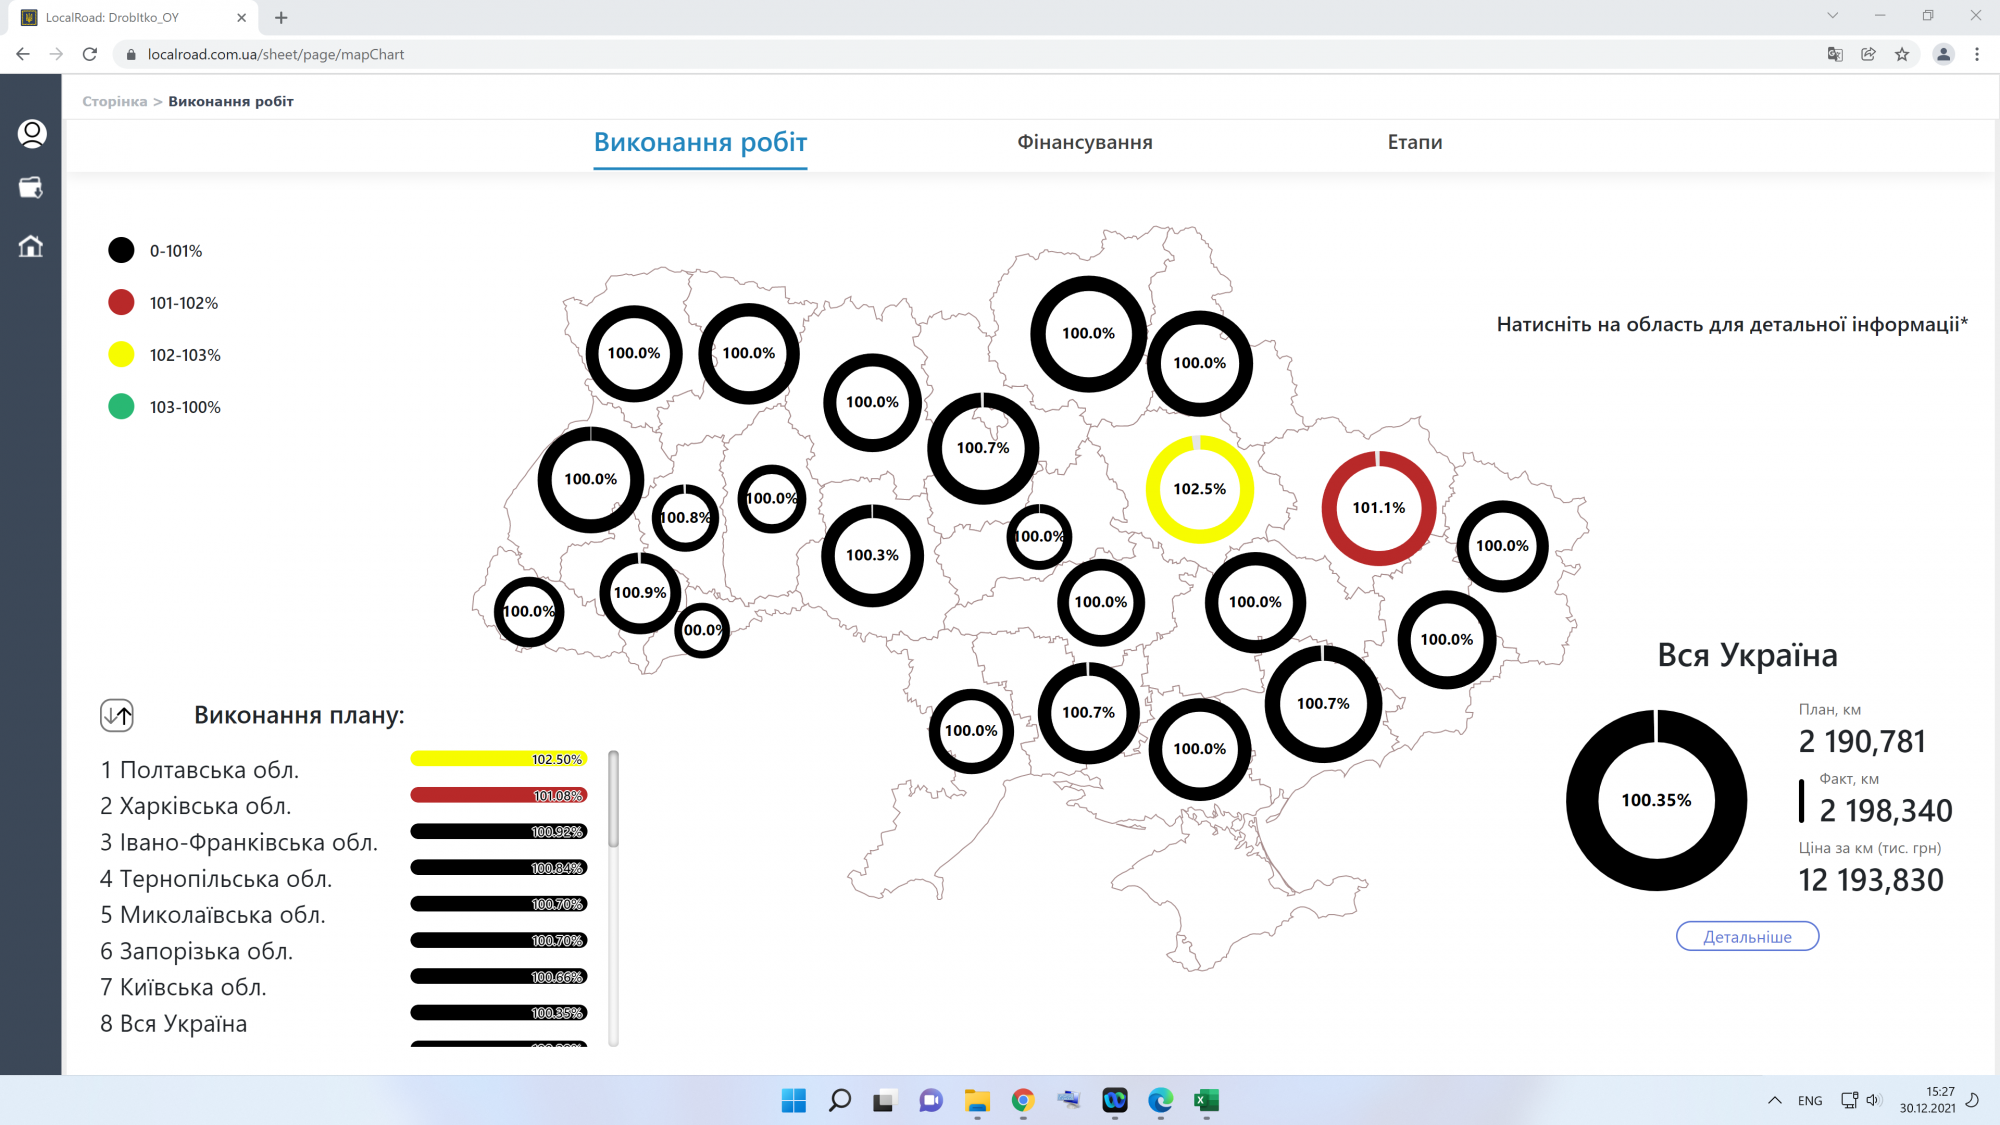Select the red 101.1% region donut
Viewport: 2000px width, 1125px height.
[1379, 508]
